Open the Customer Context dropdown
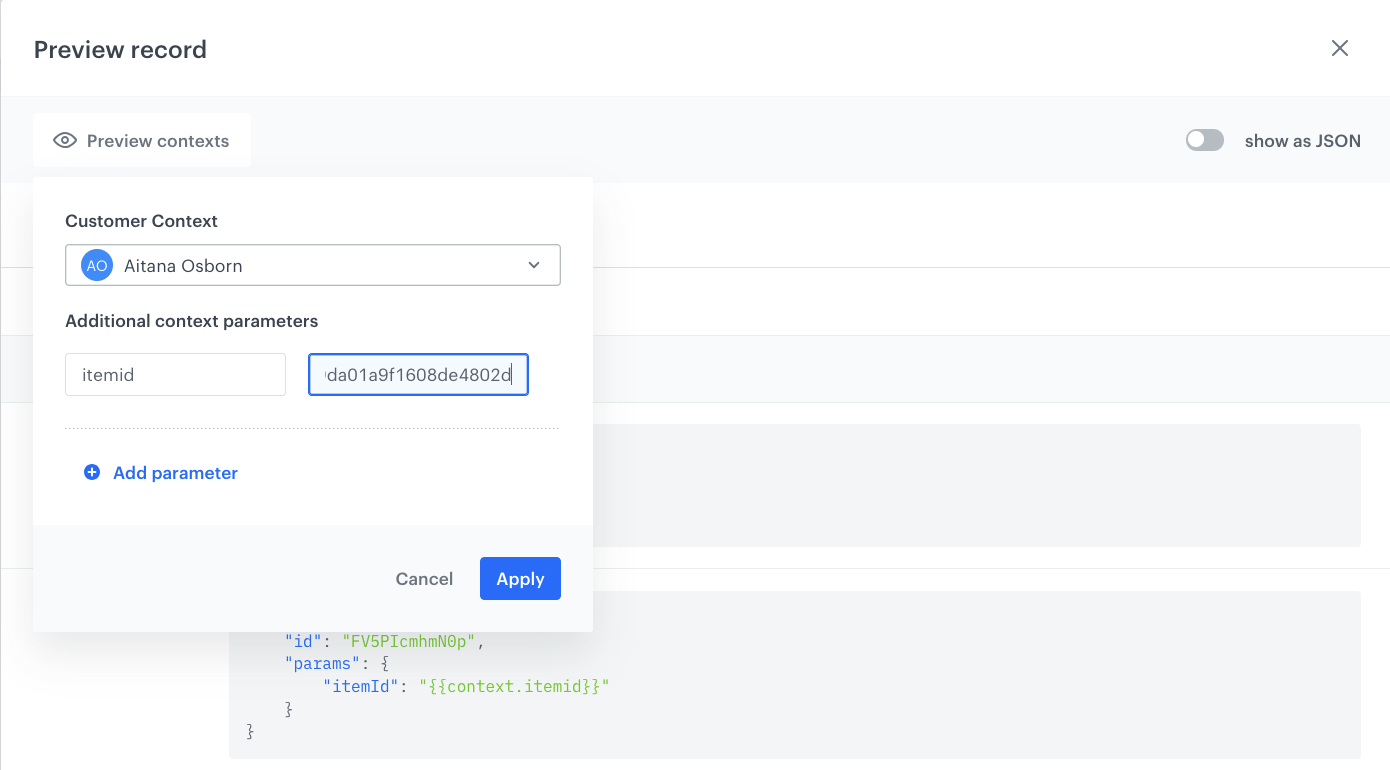This screenshot has width=1390, height=770. pyautogui.click(x=312, y=266)
